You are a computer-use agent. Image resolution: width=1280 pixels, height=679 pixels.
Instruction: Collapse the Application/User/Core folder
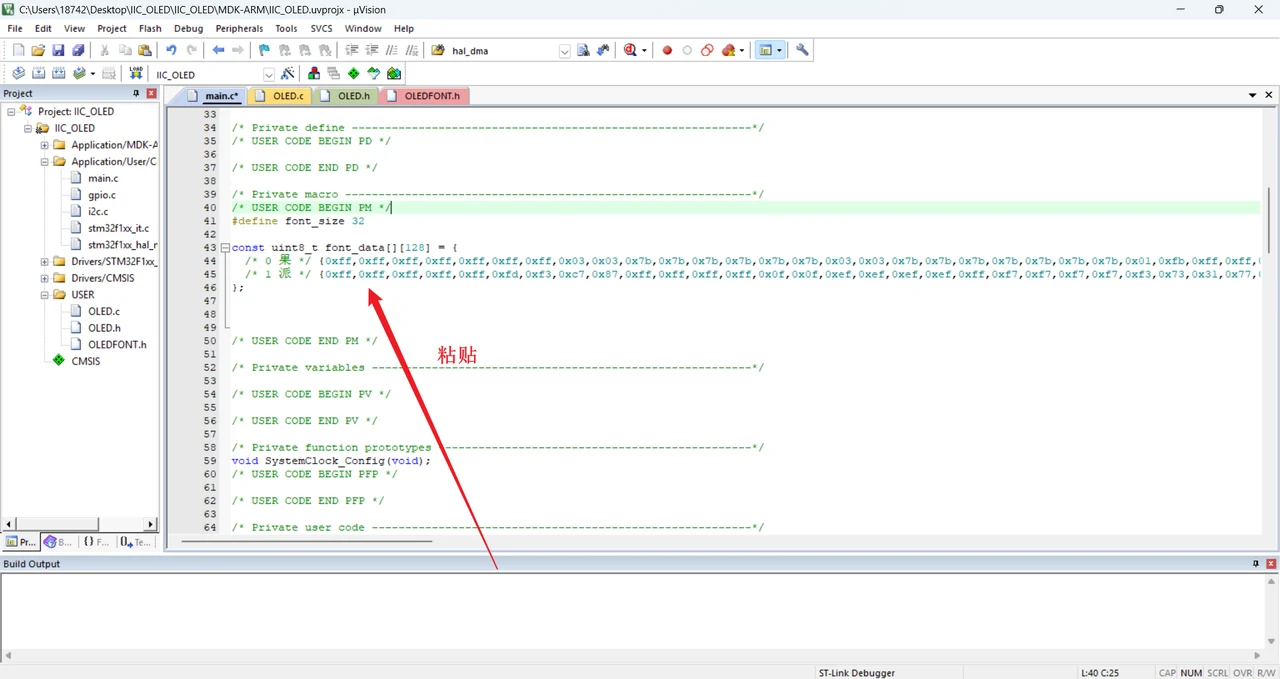pyautogui.click(x=45, y=162)
